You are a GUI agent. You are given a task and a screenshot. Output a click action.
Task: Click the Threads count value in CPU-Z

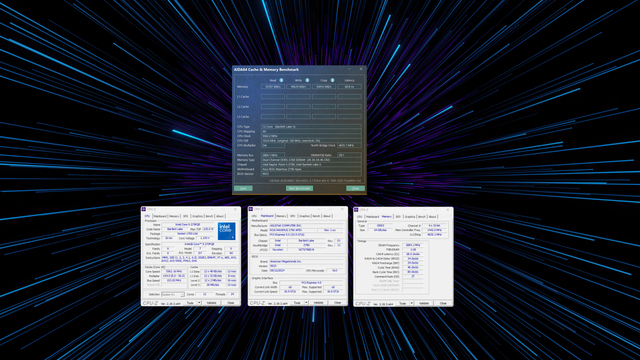click(232, 294)
